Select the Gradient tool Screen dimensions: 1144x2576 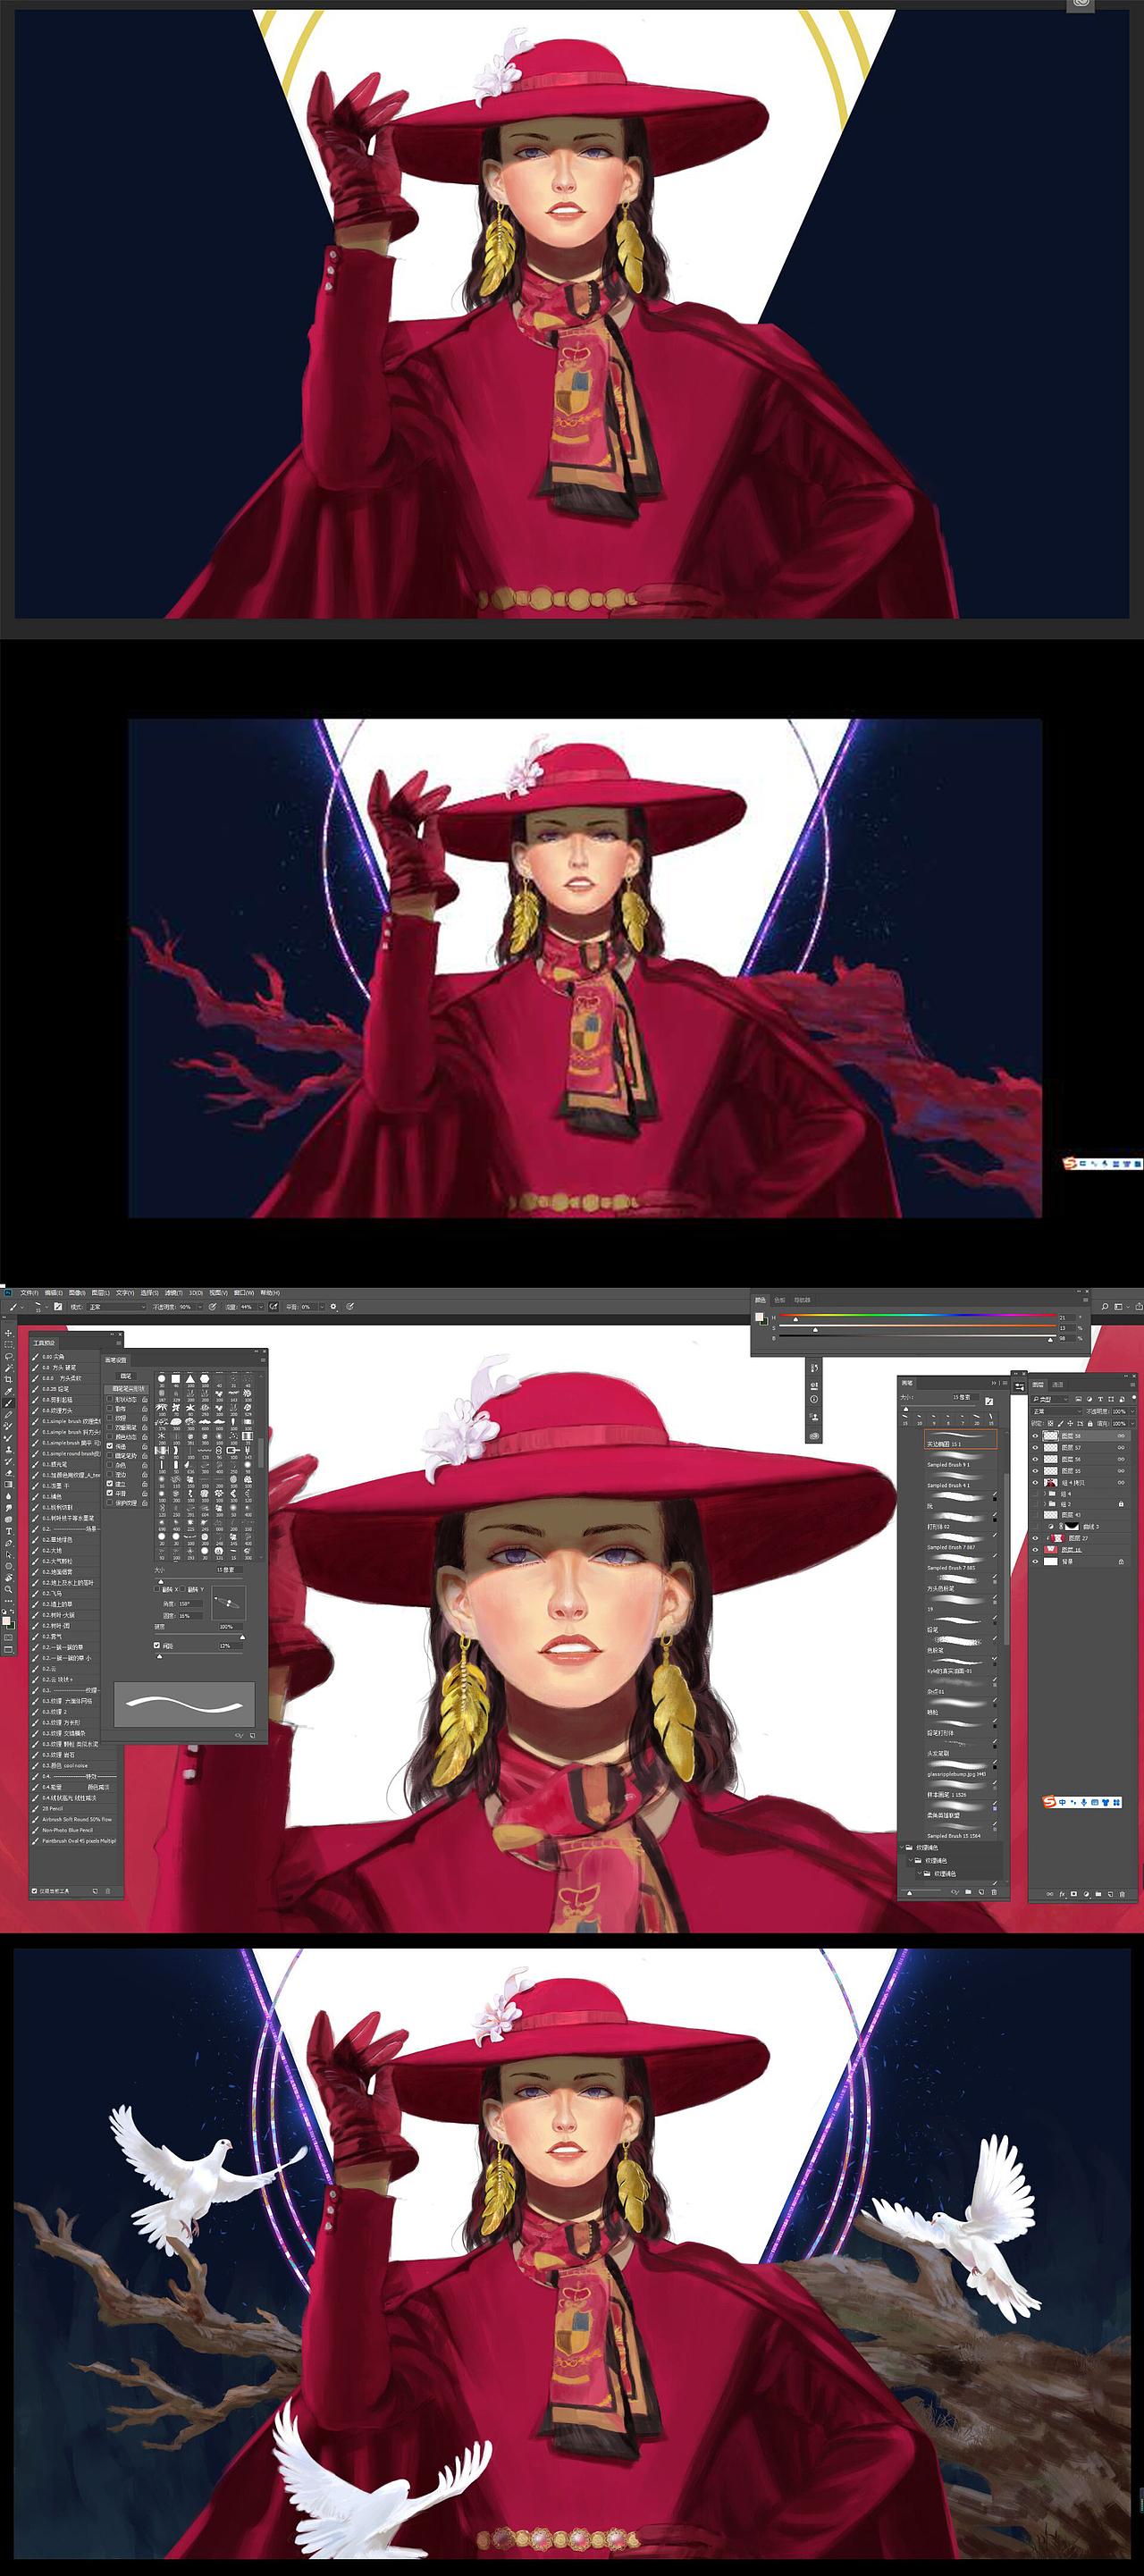(8, 1485)
